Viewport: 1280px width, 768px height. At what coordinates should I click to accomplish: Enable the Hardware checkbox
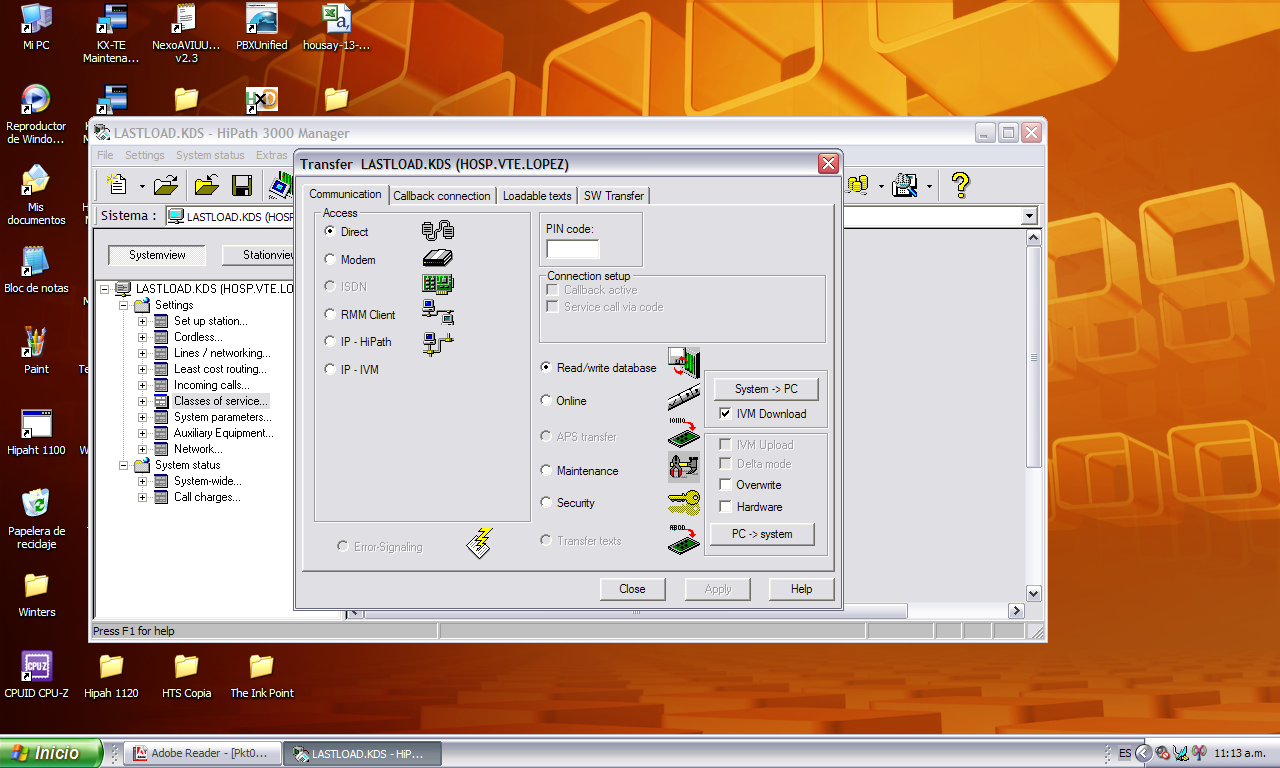tap(726, 506)
